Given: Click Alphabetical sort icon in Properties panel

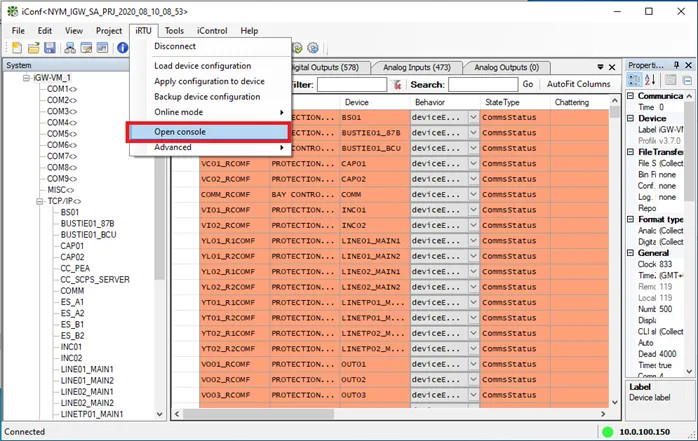Looking at the screenshot, I should [x=650, y=80].
